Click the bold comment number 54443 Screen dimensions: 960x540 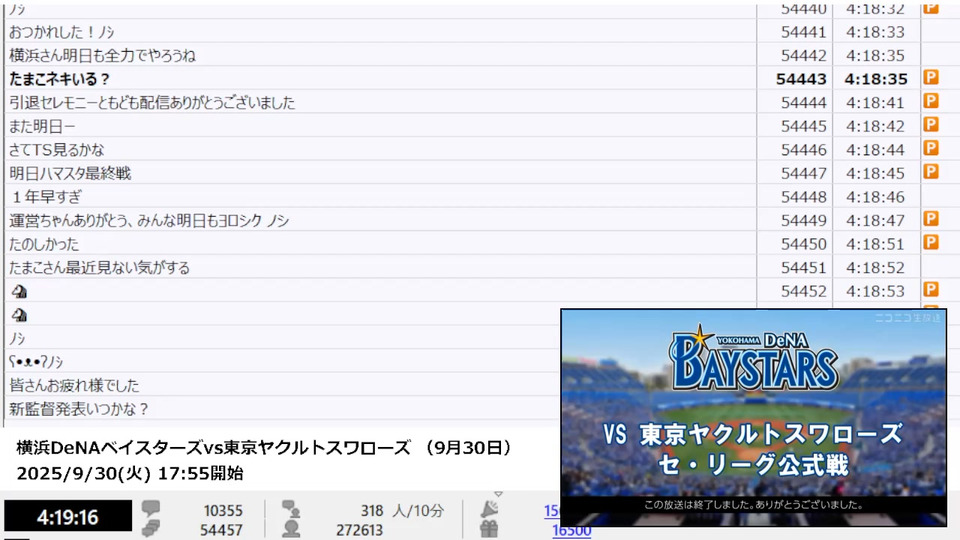pos(801,79)
